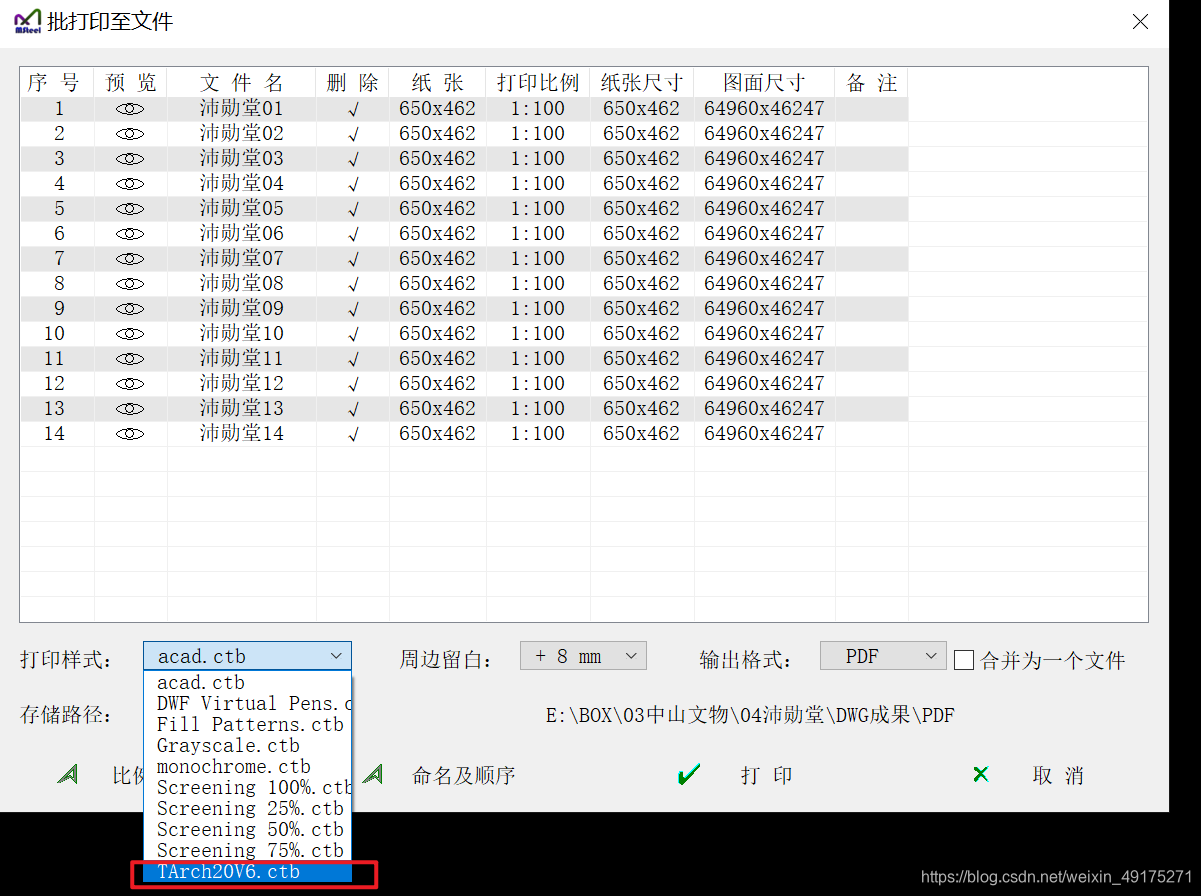Image resolution: width=1201 pixels, height=896 pixels.
Task: Preview file 沛勋堂10 via eye icon
Action: [130, 334]
